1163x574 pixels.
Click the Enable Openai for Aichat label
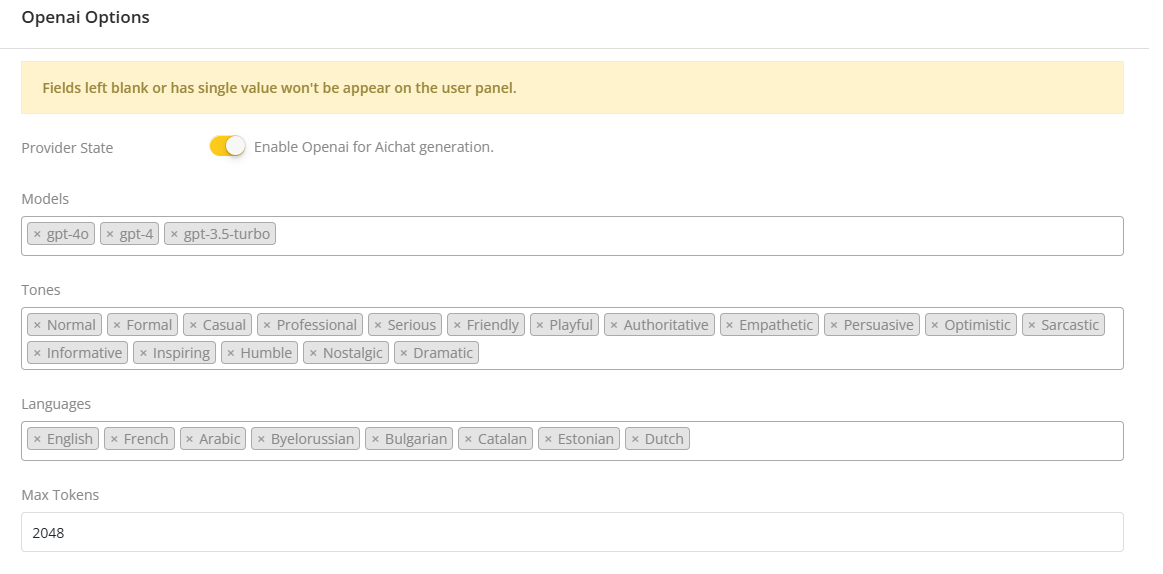click(373, 147)
